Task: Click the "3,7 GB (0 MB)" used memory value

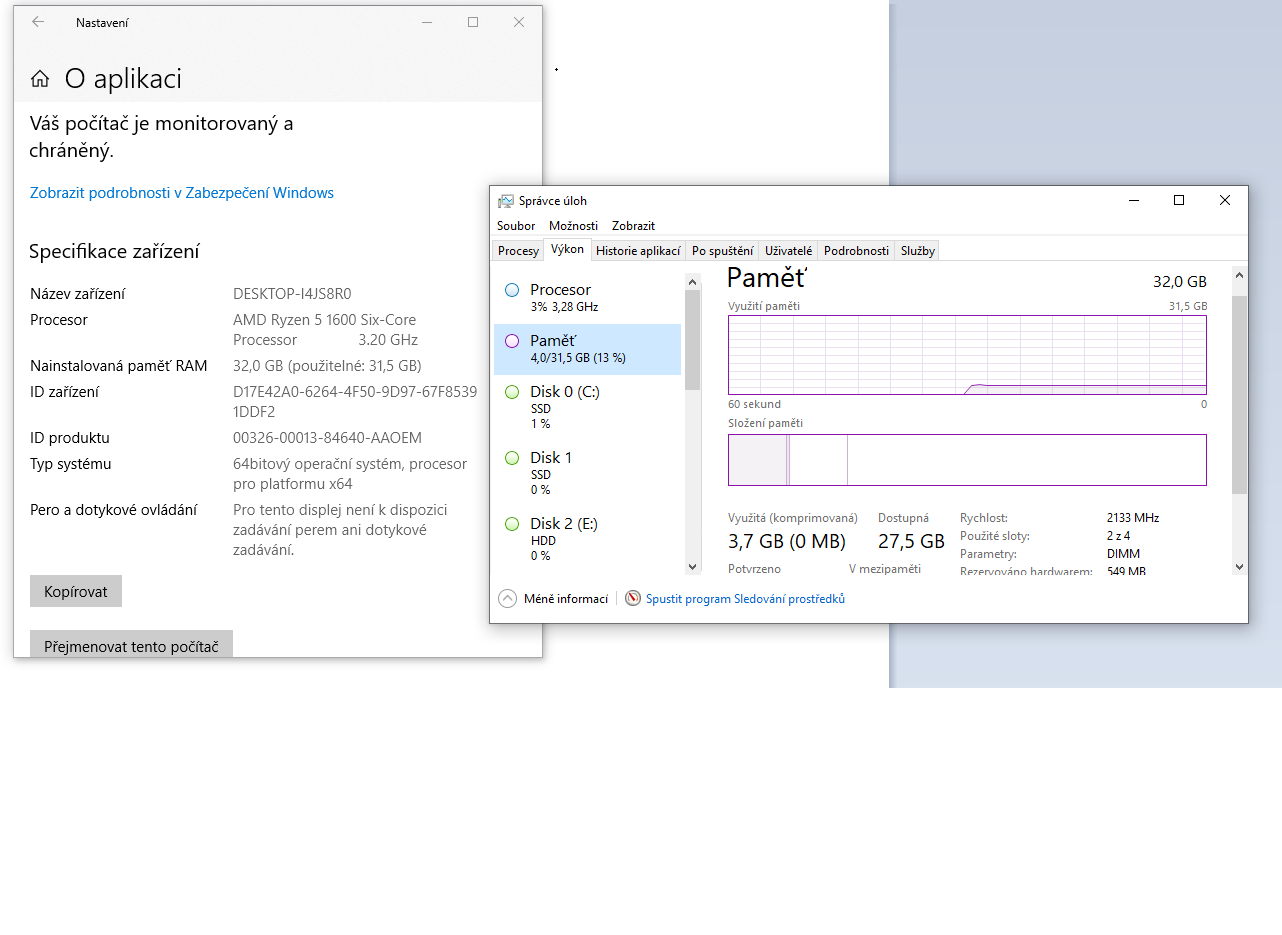Action: (787, 541)
